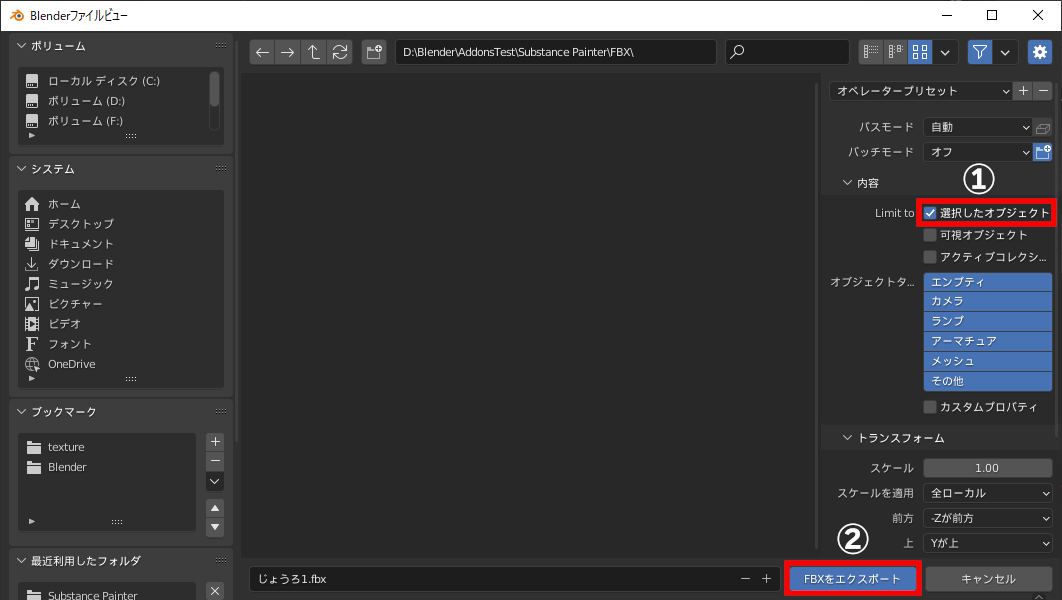
Task: Add new operator preset
Action: click(1023, 91)
